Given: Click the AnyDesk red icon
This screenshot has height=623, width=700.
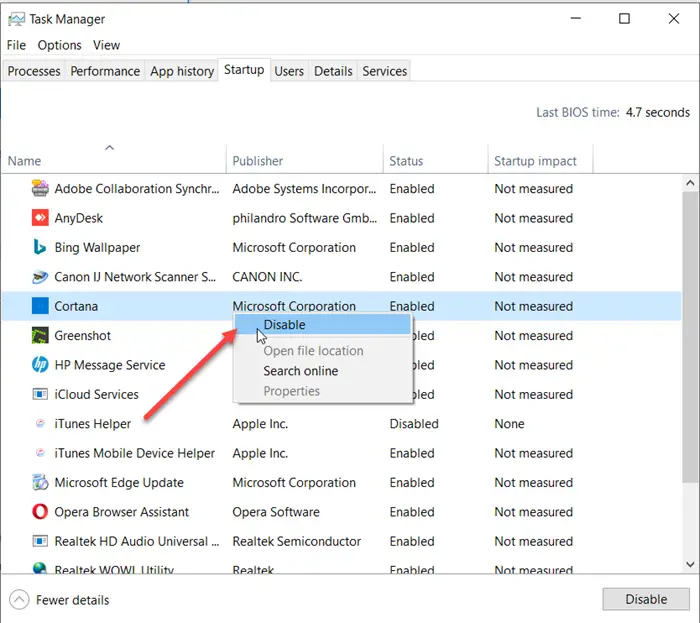Looking at the screenshot, I should [40, 218].
